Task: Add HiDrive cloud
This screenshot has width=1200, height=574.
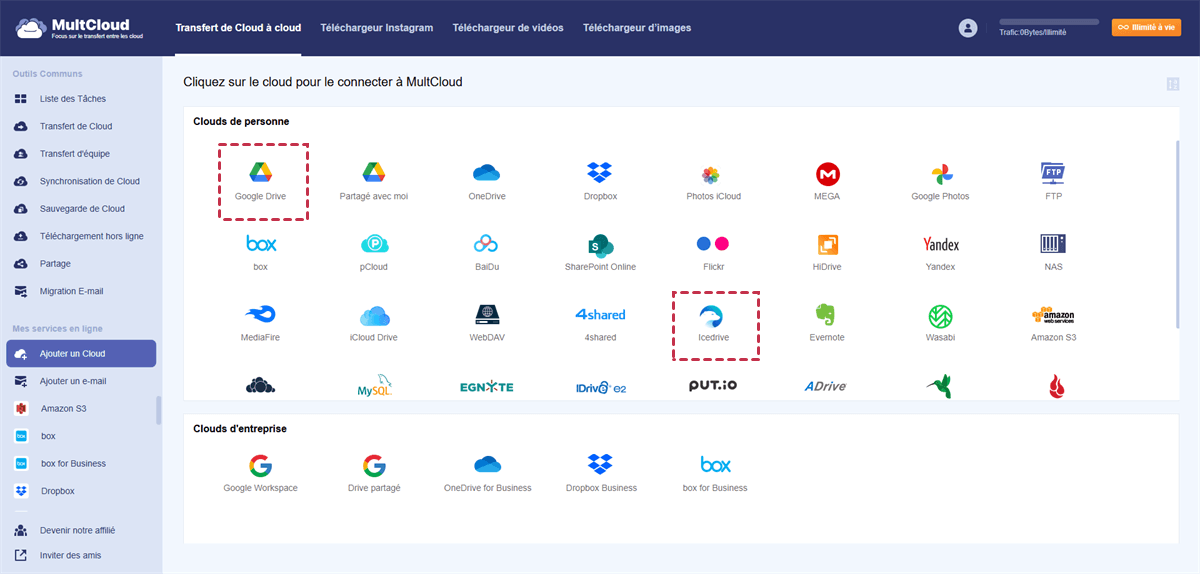Action: (x=827, y=252)
